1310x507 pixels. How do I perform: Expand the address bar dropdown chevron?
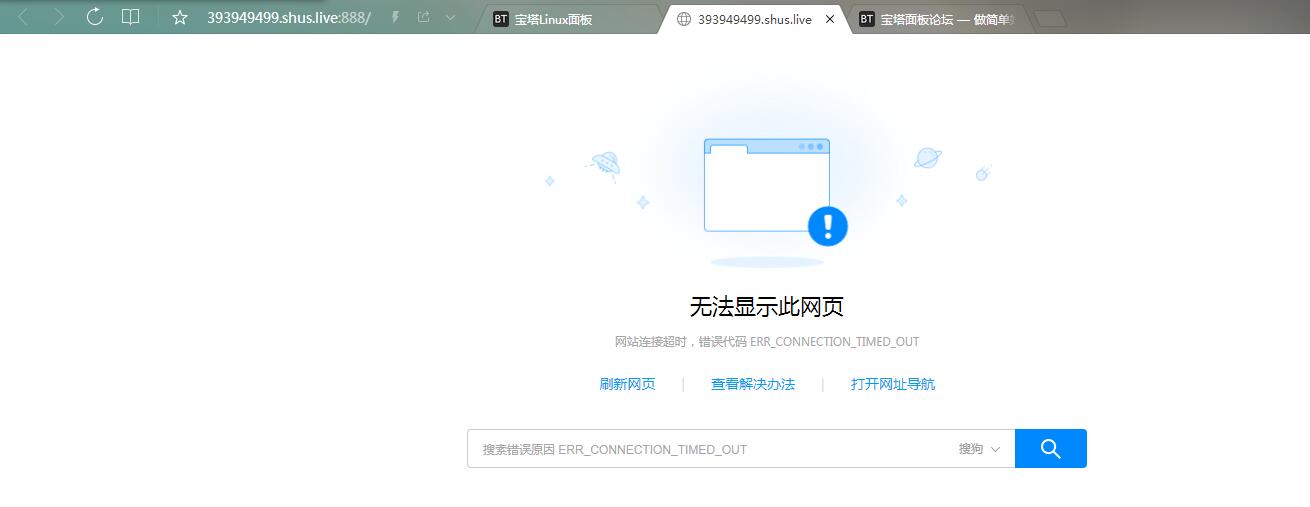[450, 18]
